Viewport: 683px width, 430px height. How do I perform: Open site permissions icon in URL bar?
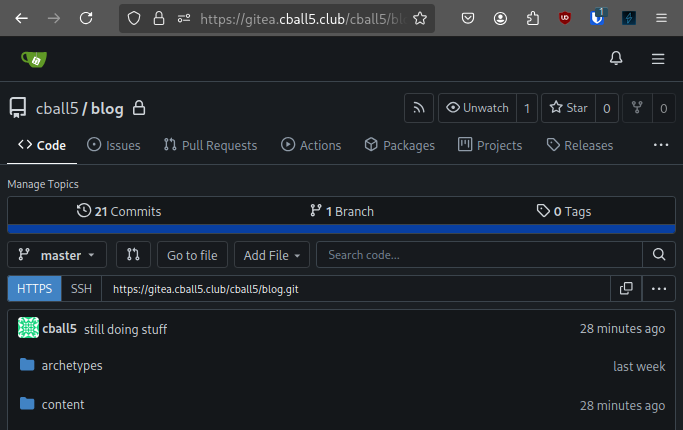click(x=184, y=18)
